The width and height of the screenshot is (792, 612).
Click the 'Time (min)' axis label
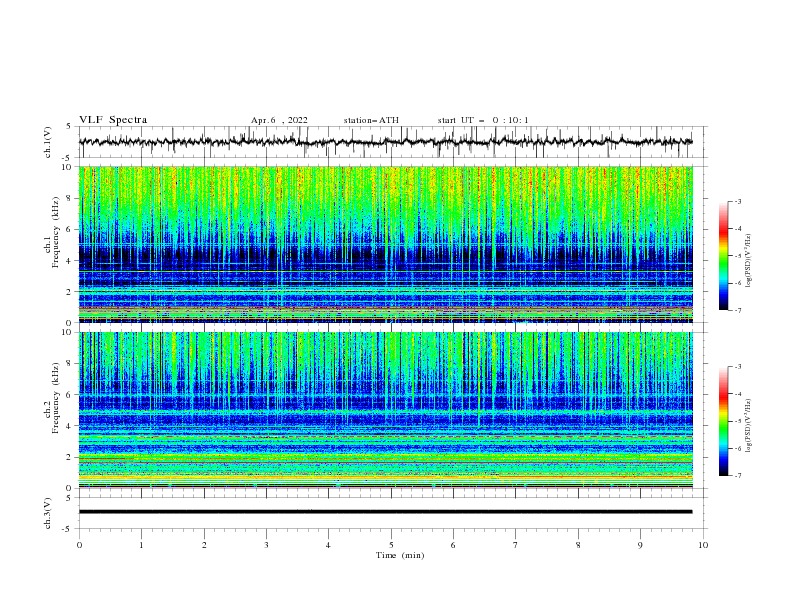[400, 555]
